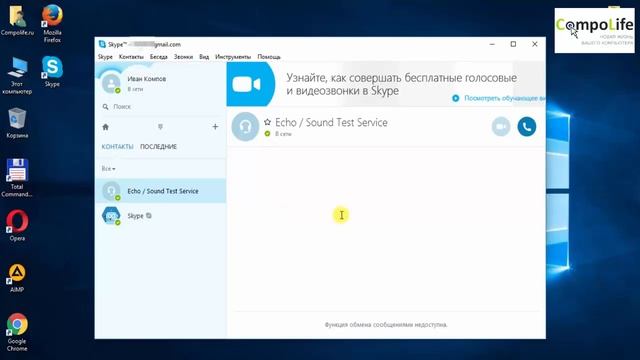Close the Skype window
Screen dimensions: 640x360
[535, 44]
